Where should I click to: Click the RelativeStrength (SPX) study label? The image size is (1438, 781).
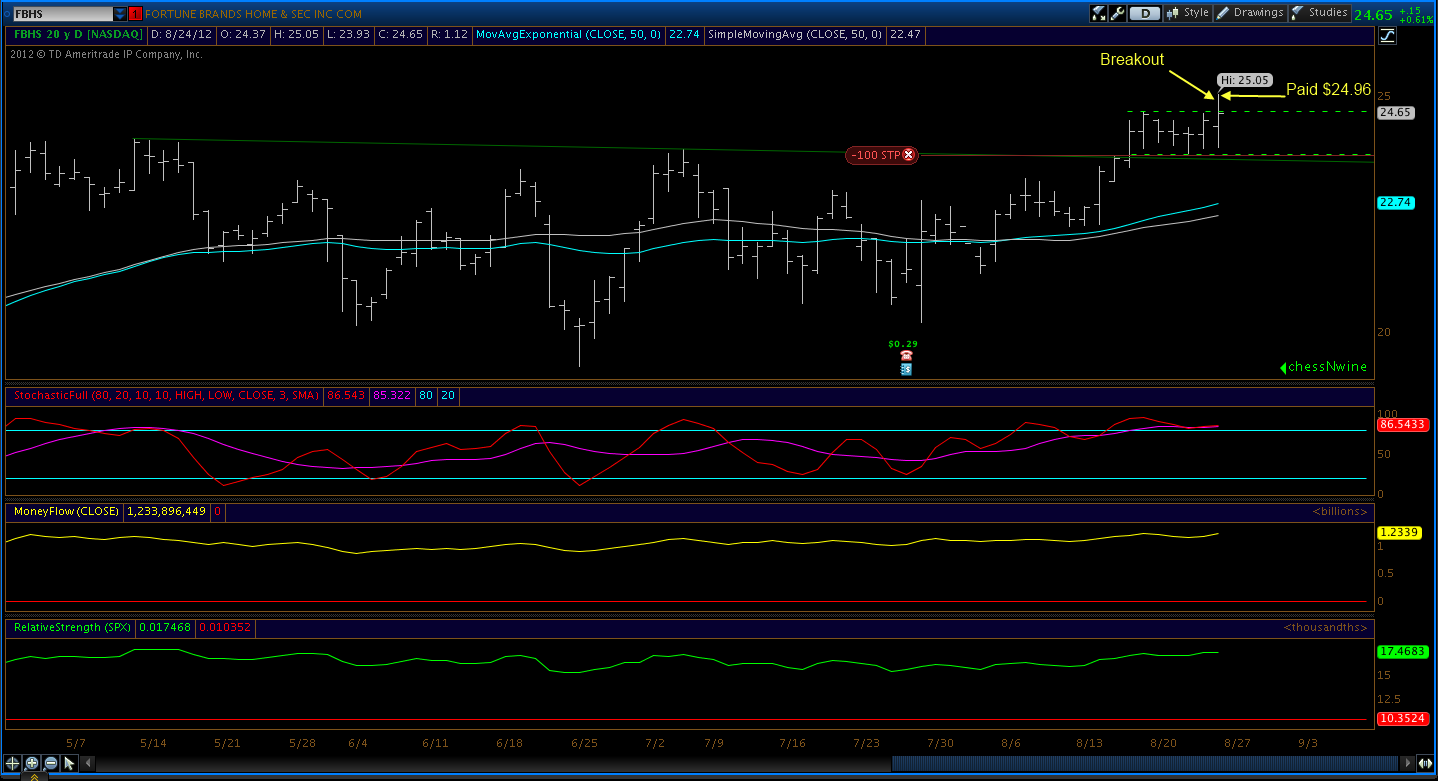[71, 628]
